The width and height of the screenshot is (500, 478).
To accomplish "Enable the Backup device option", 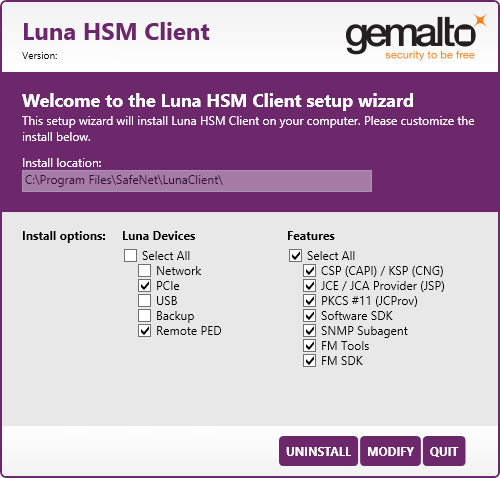I will pyautogui.click(x=144, y=316).
